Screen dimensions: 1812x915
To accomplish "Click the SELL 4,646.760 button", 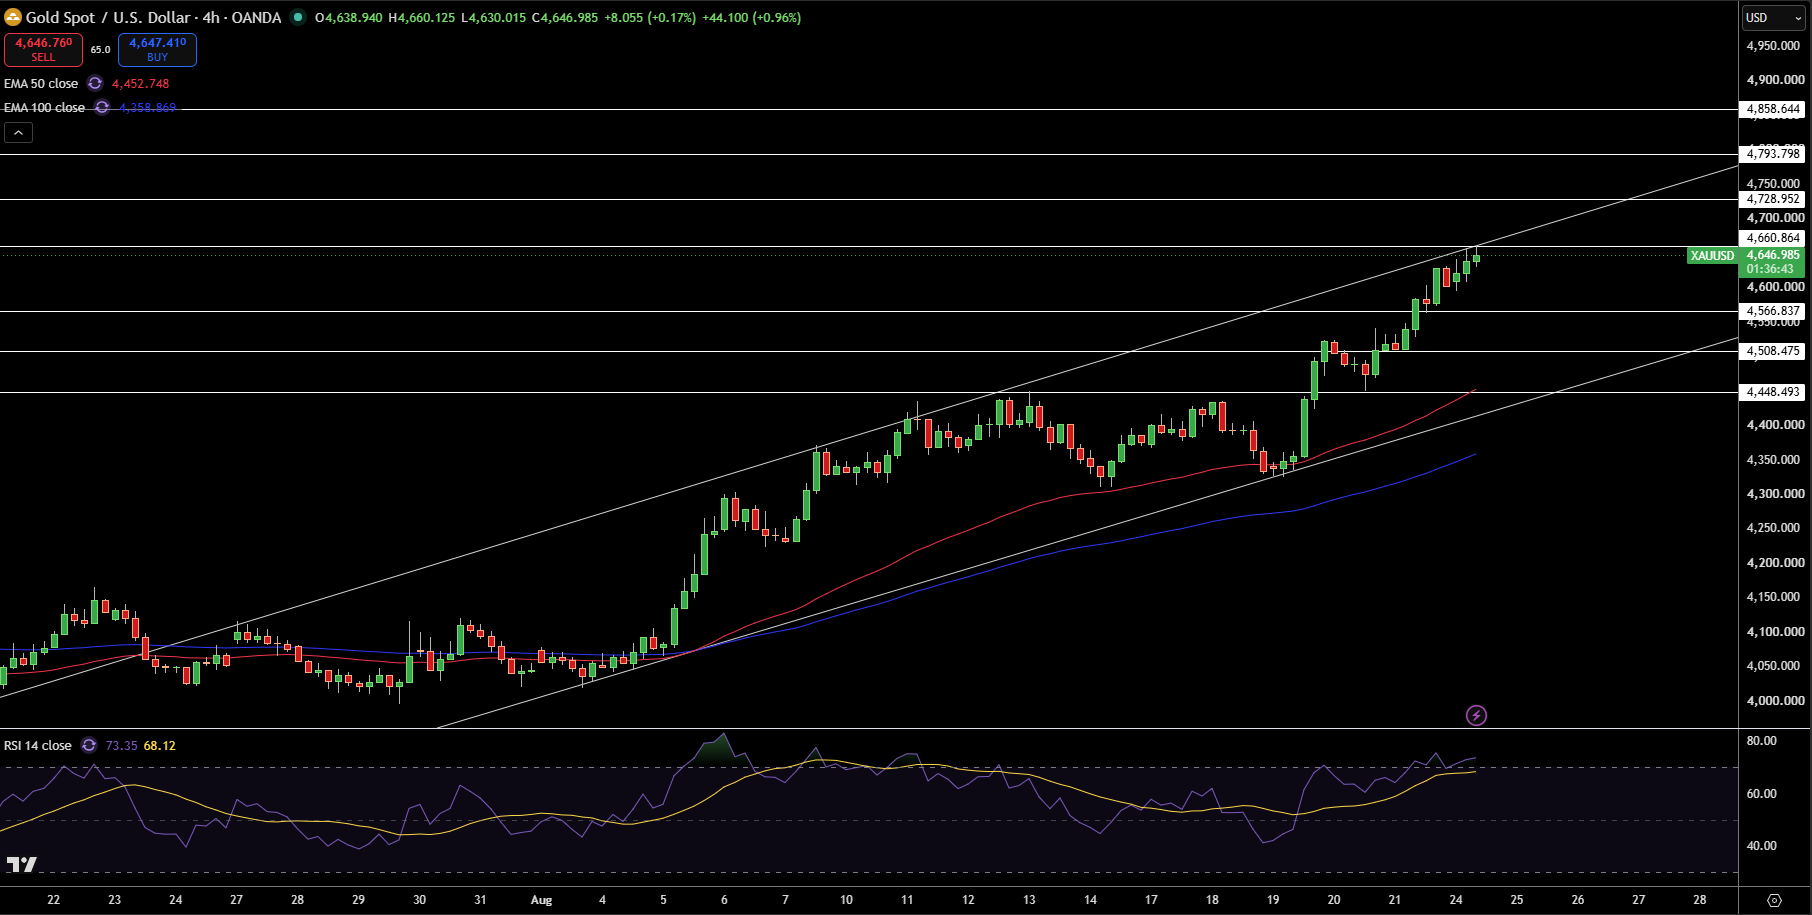I will (43, 49).
